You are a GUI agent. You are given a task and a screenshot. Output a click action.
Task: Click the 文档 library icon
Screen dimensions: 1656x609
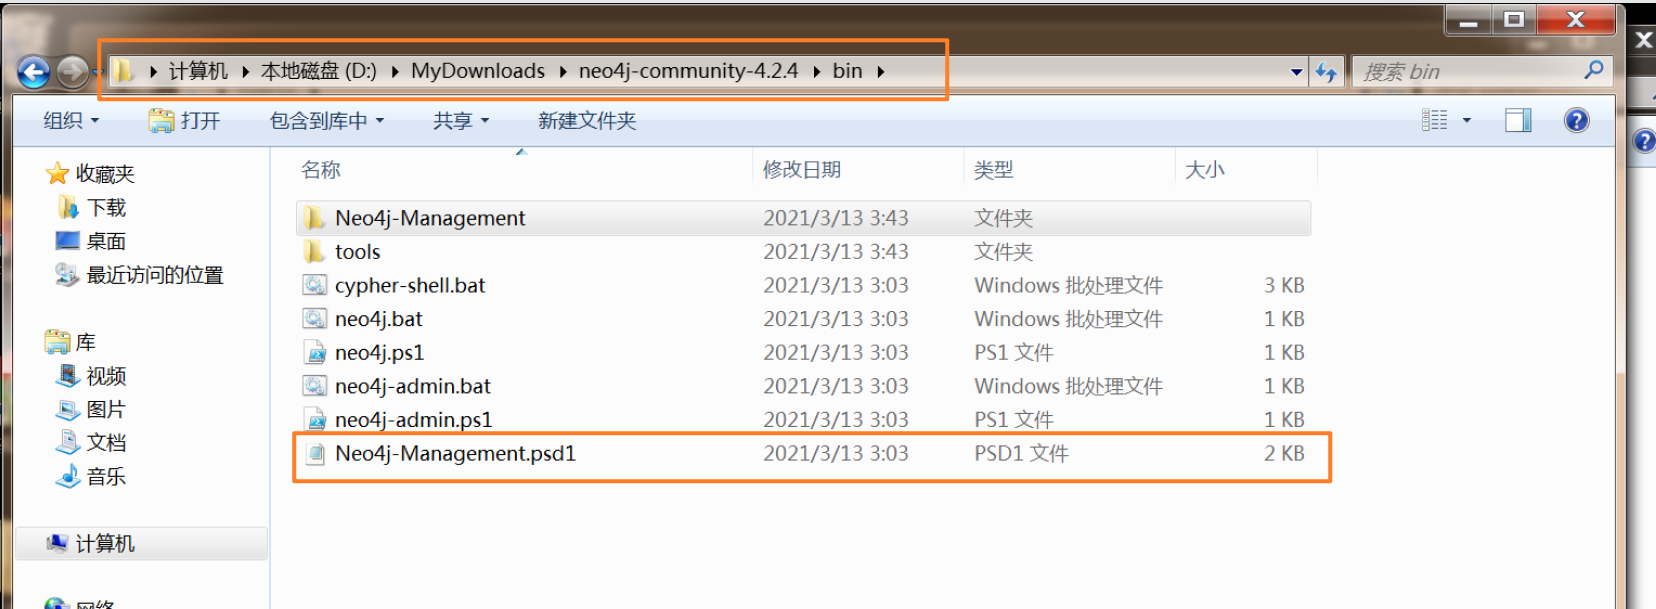pos(68,442)
